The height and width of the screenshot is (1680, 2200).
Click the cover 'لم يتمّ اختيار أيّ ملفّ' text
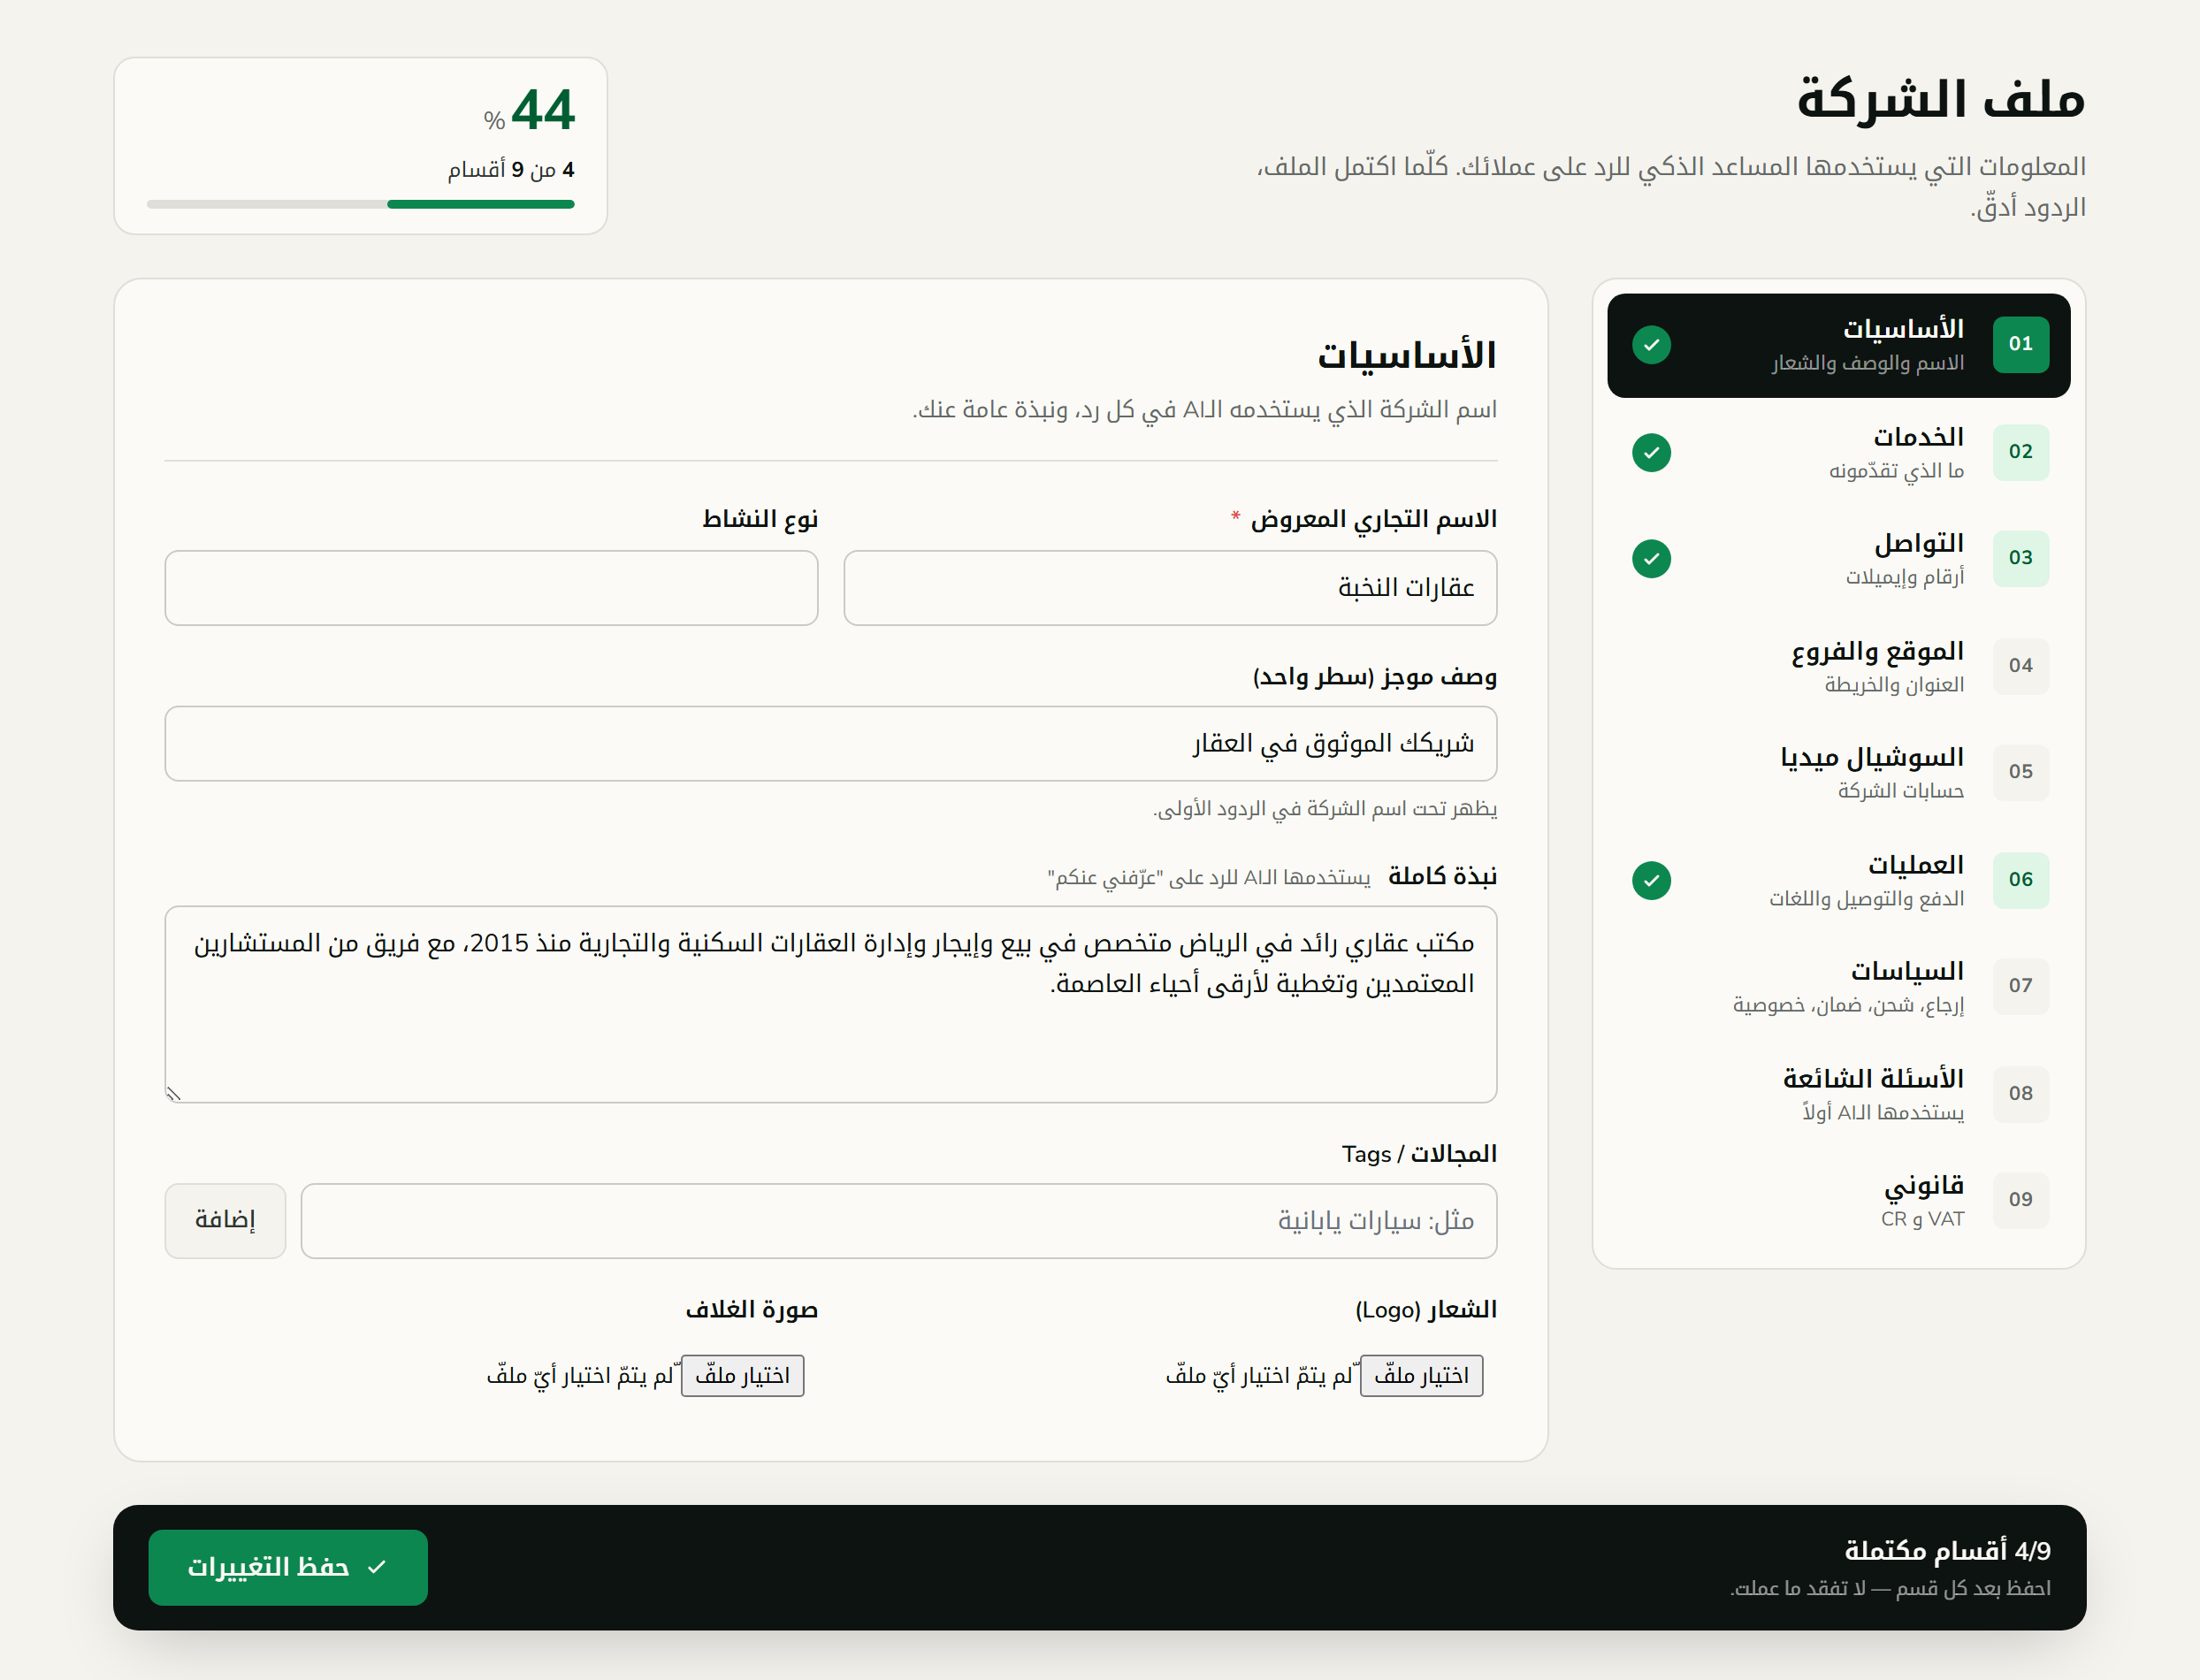click(x=580, y=1376)
